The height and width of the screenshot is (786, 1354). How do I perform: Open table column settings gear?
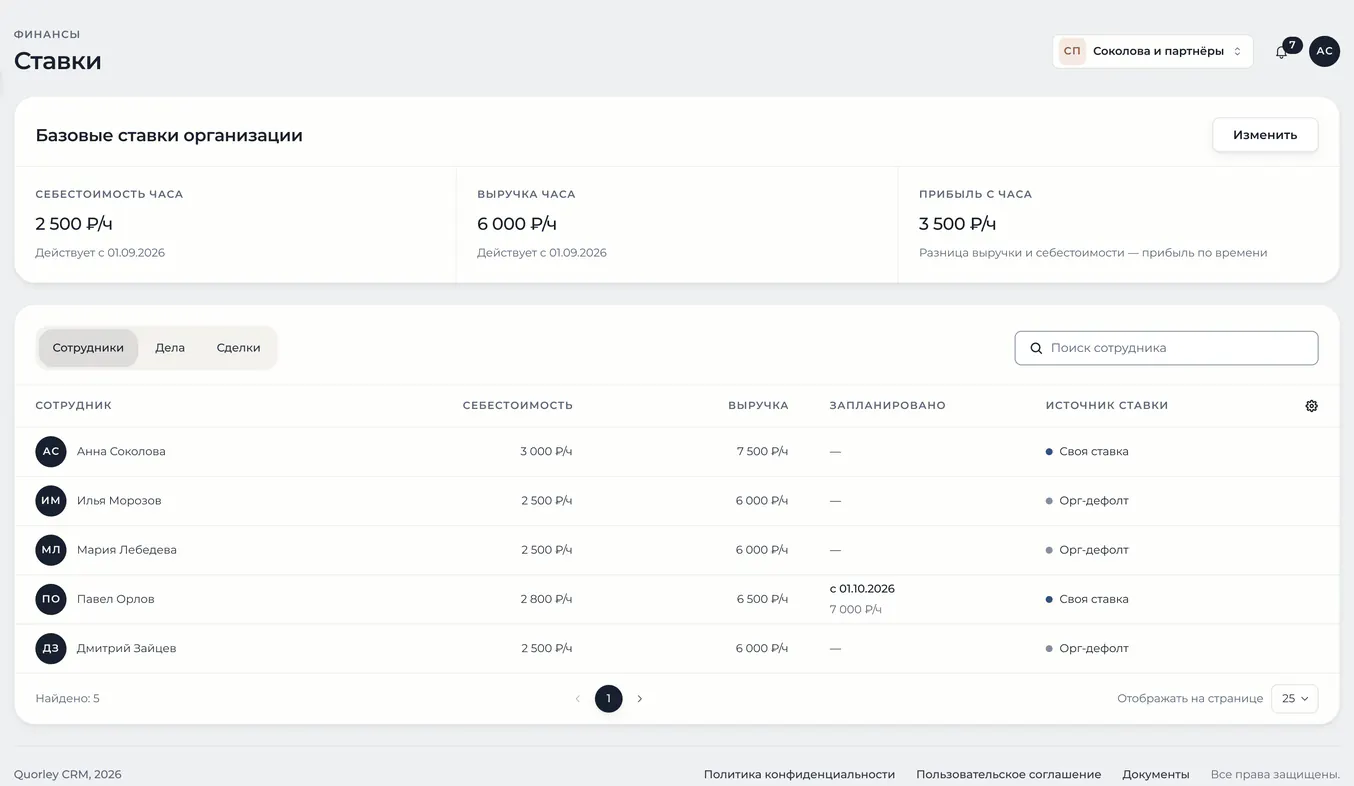[x=1311, y=406]
